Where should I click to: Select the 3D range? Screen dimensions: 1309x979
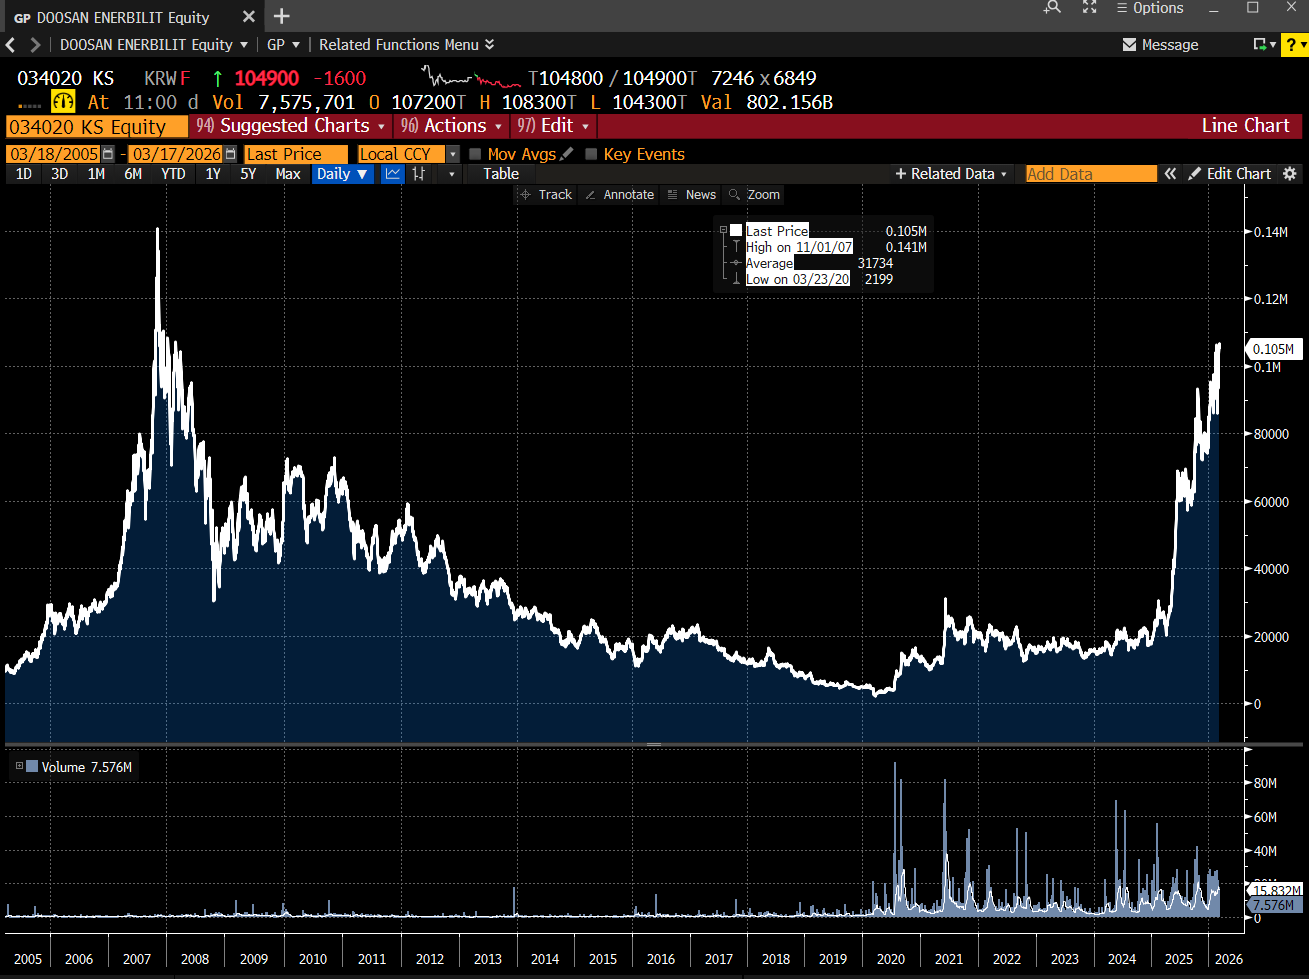60,174
